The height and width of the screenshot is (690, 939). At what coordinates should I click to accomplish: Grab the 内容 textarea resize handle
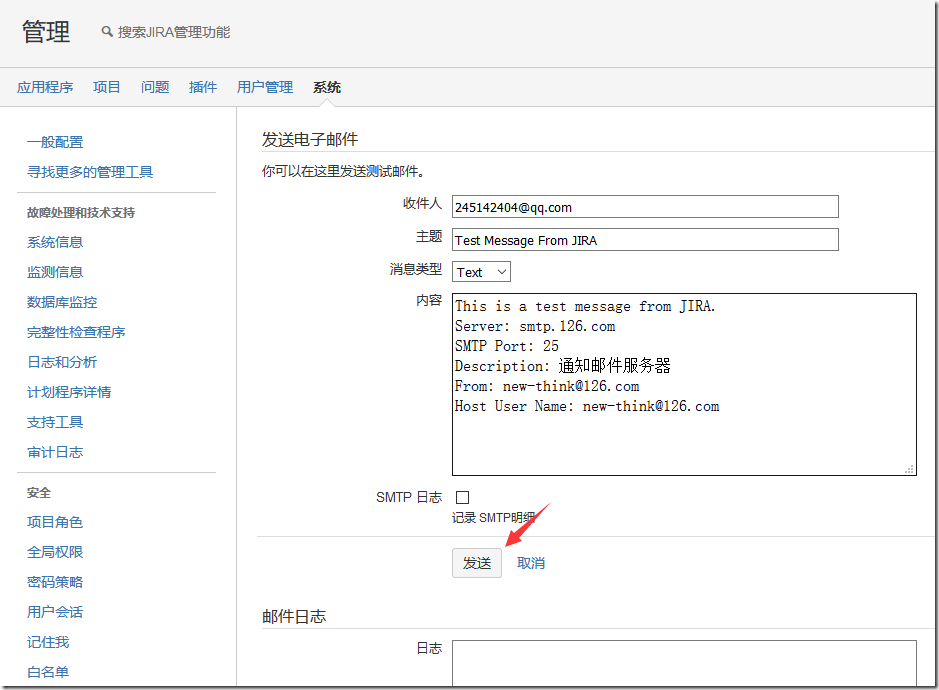(x=909, y=469)
